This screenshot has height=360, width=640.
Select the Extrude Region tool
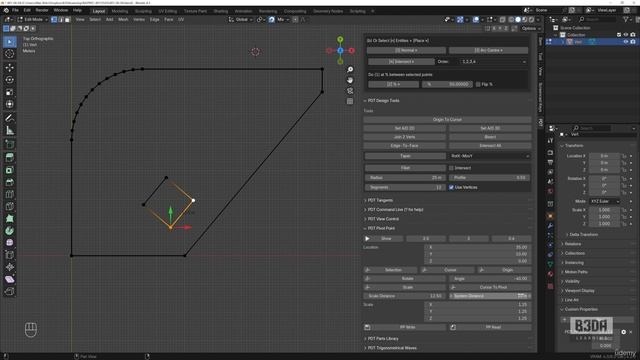(9, 158)
